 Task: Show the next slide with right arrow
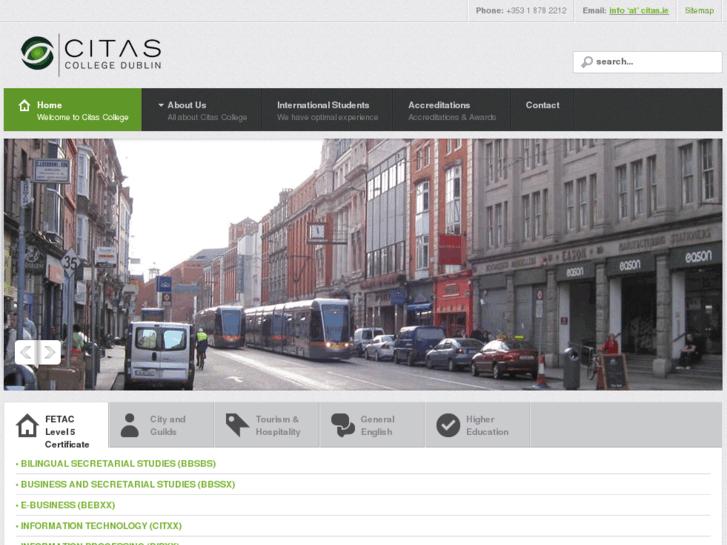click(50, 353)
